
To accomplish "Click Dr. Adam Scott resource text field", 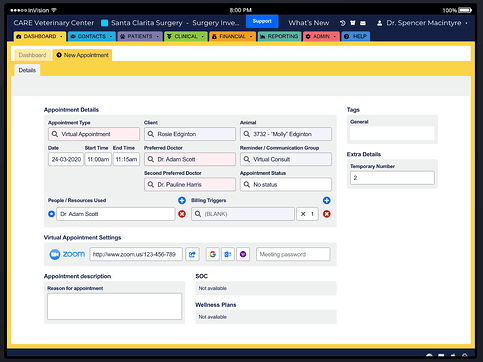I will pos(116,214).
